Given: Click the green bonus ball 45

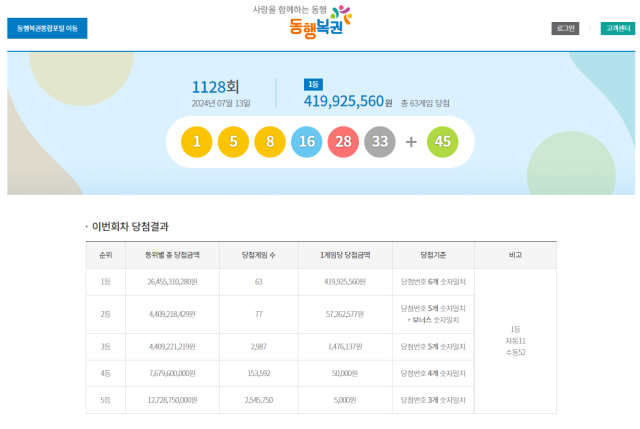Looking at the screenshot, I should click(442, 142).
